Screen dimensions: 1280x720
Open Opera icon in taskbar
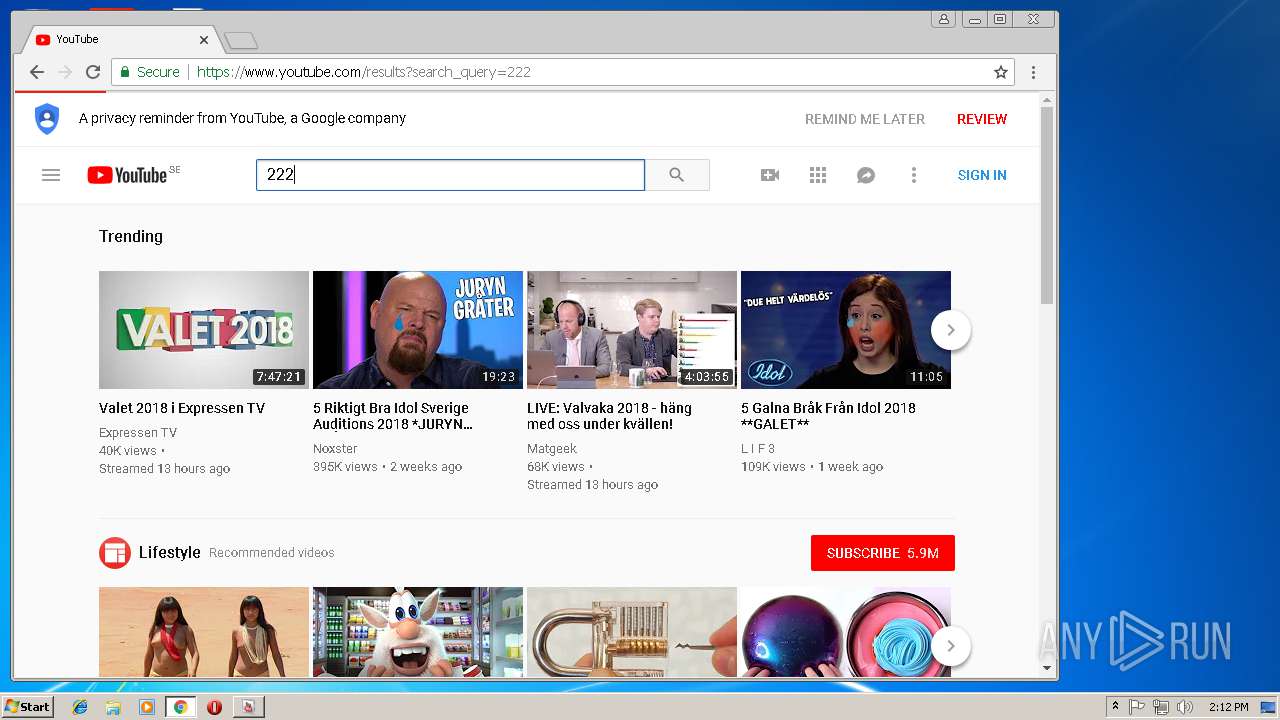coord(214,707)
